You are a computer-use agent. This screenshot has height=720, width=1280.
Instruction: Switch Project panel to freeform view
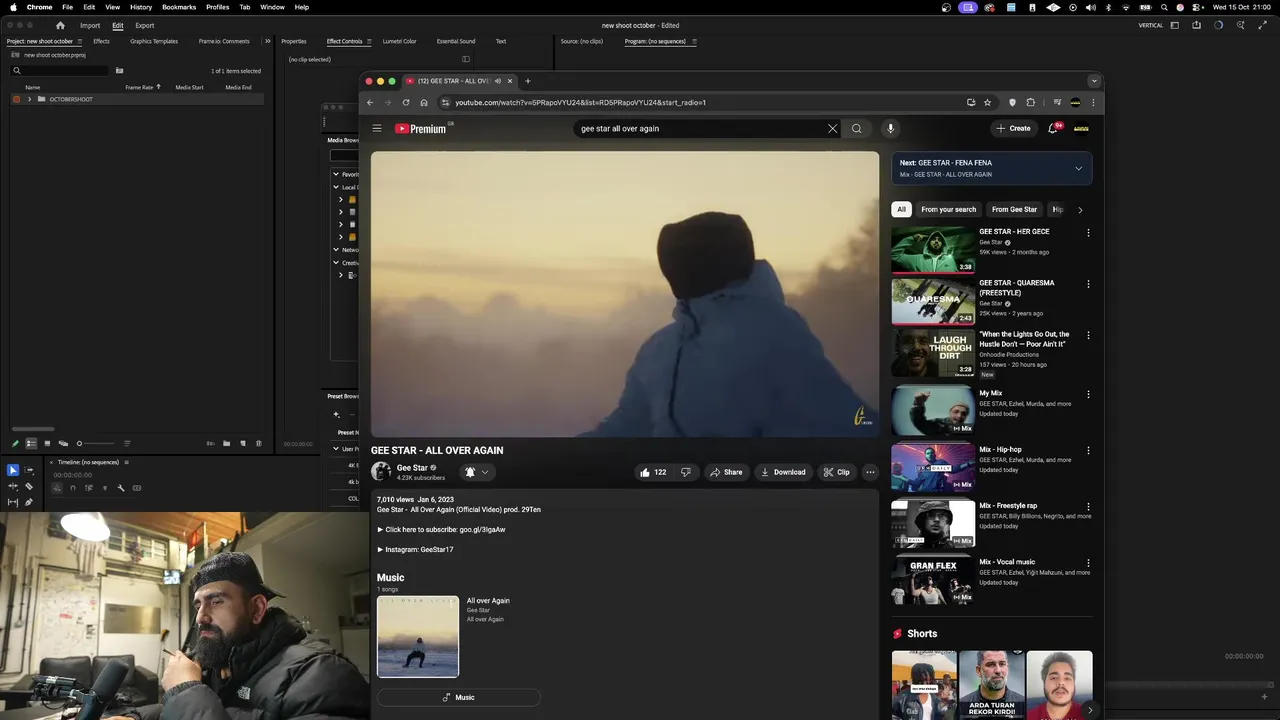coord(63,443)
